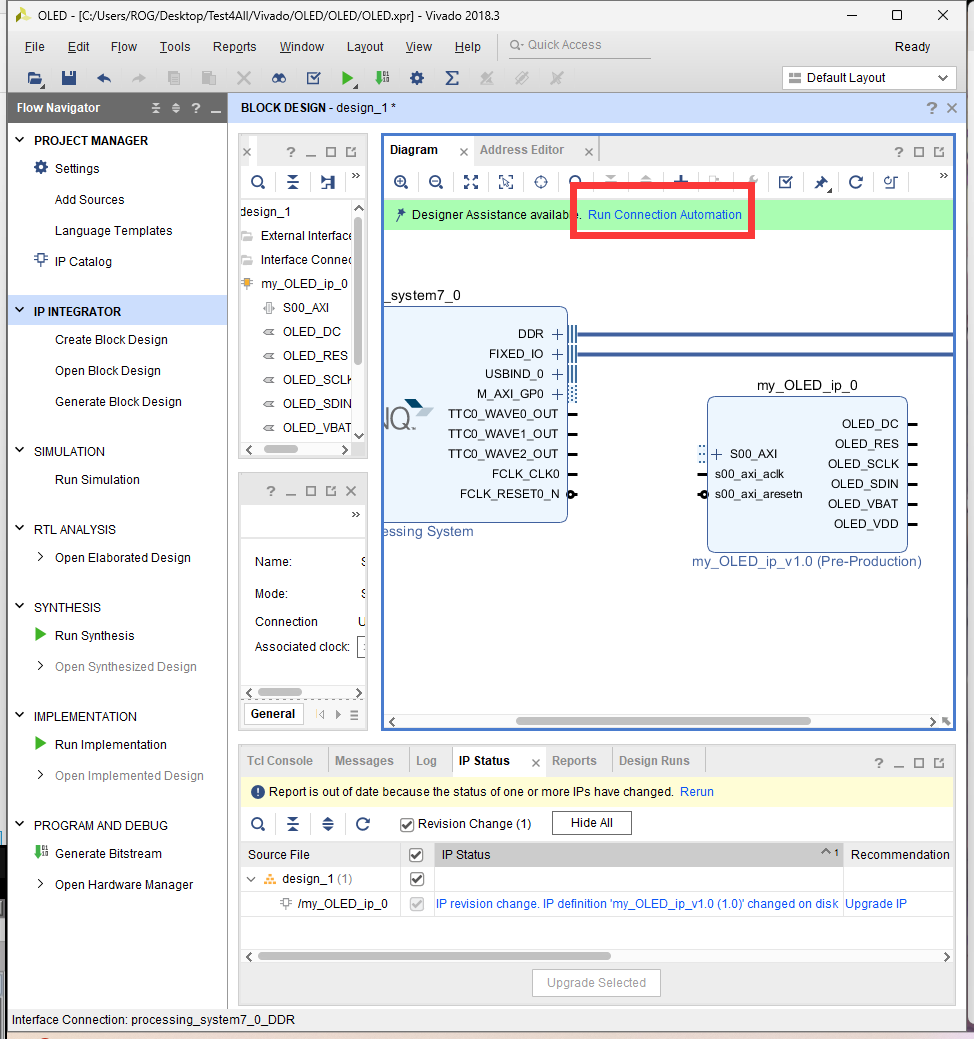Toggle the IP Status header checkbox
Viewport: 974px width, 1039px height.
click(416, 855)
